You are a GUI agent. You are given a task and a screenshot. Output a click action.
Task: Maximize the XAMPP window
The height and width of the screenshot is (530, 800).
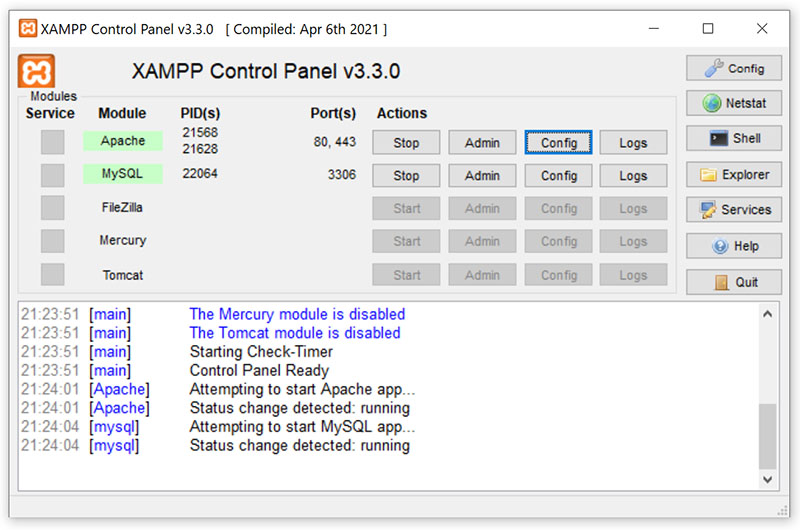coord(708,29)
